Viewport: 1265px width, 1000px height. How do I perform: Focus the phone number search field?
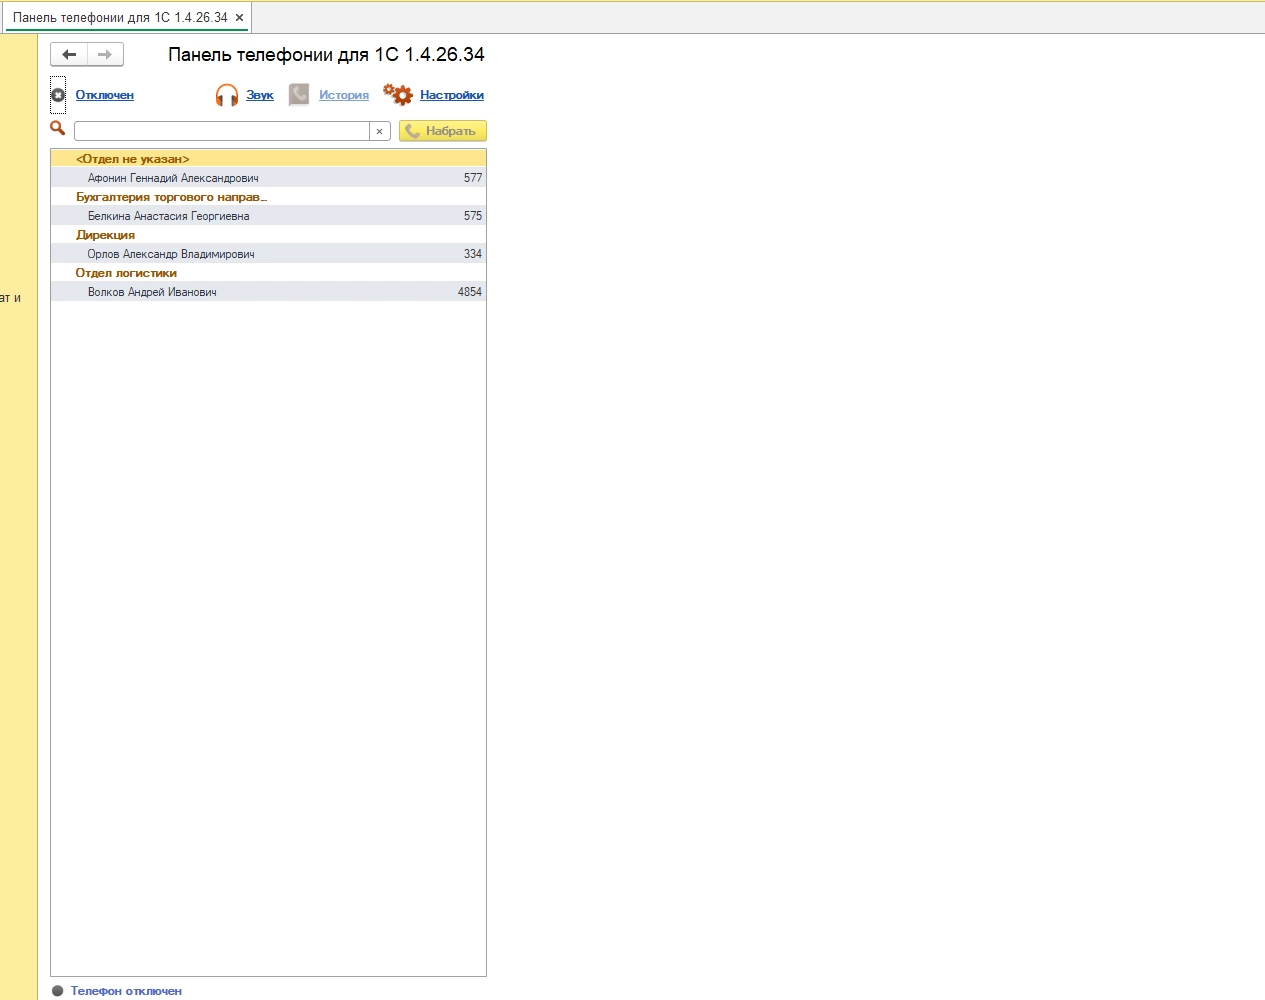tap(222, 131)
